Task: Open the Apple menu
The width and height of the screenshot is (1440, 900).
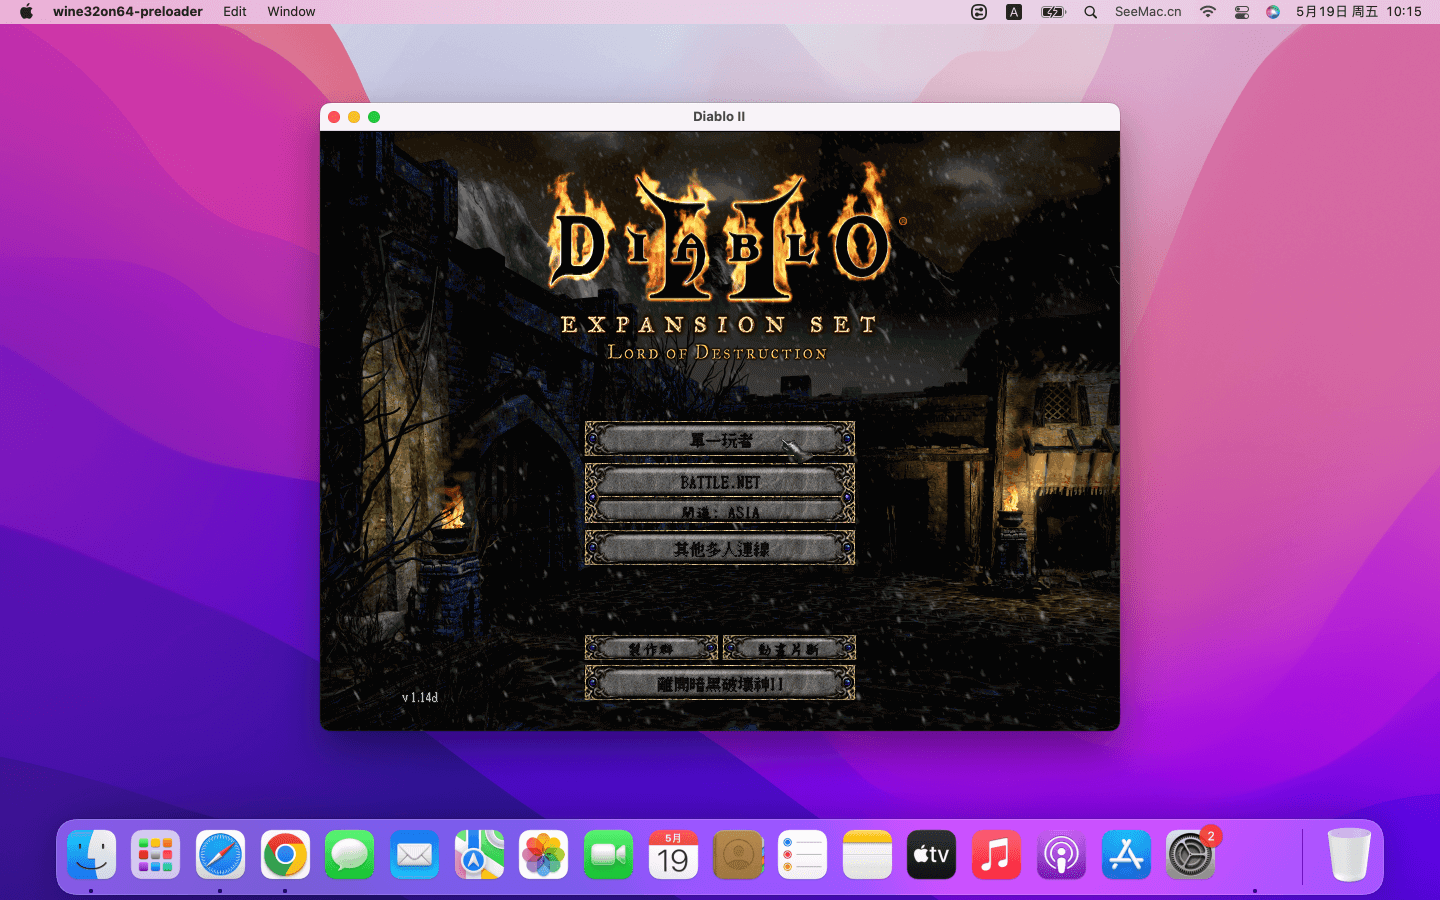Action: (x=26, y=12)
